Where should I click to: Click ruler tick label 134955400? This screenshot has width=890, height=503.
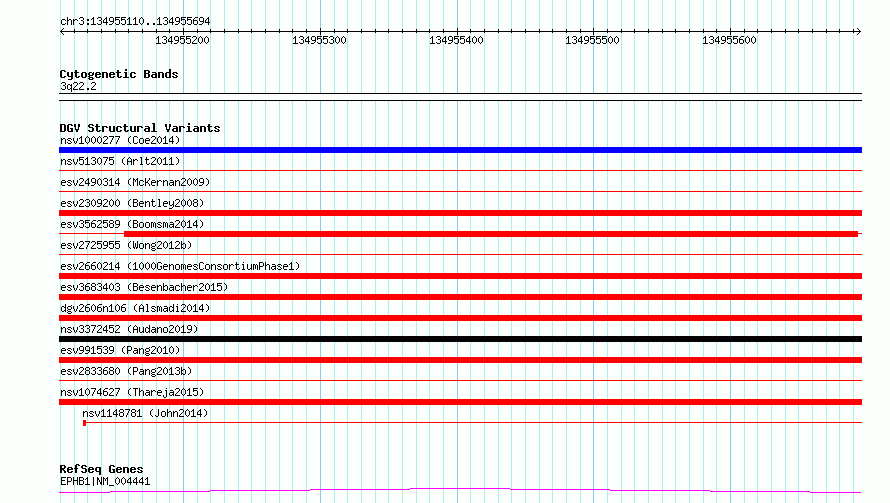(x=456, y=40)
